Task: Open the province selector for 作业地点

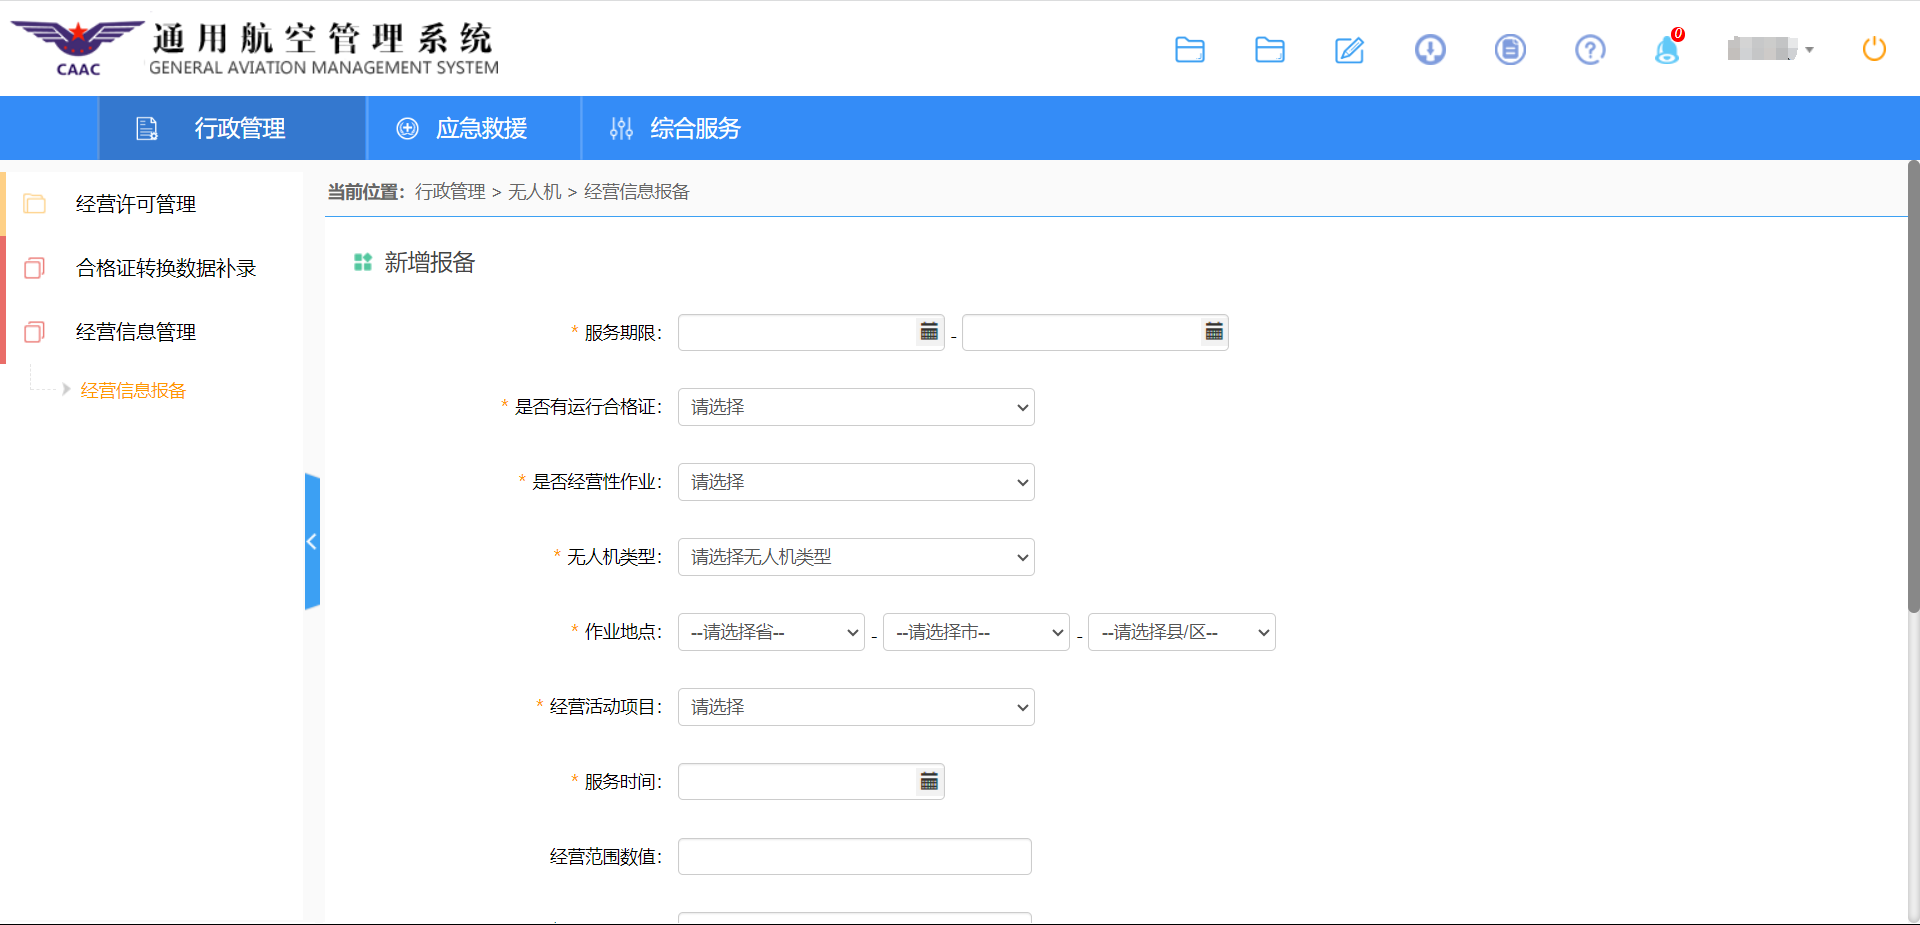Action: click(x=771, y=632)
